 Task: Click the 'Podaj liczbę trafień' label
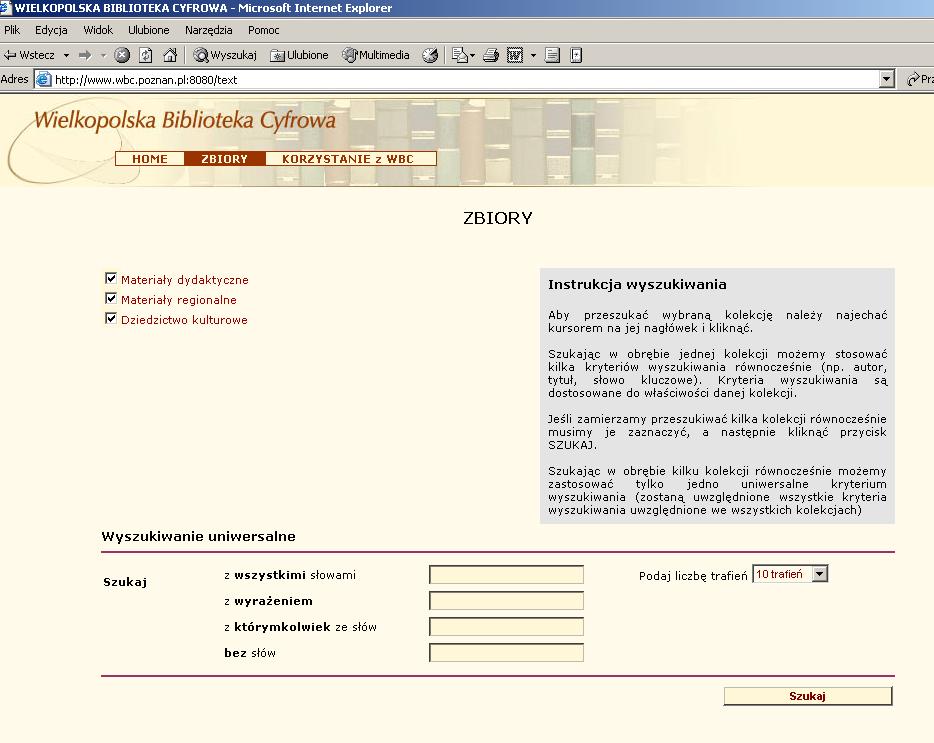pos(693,576)
